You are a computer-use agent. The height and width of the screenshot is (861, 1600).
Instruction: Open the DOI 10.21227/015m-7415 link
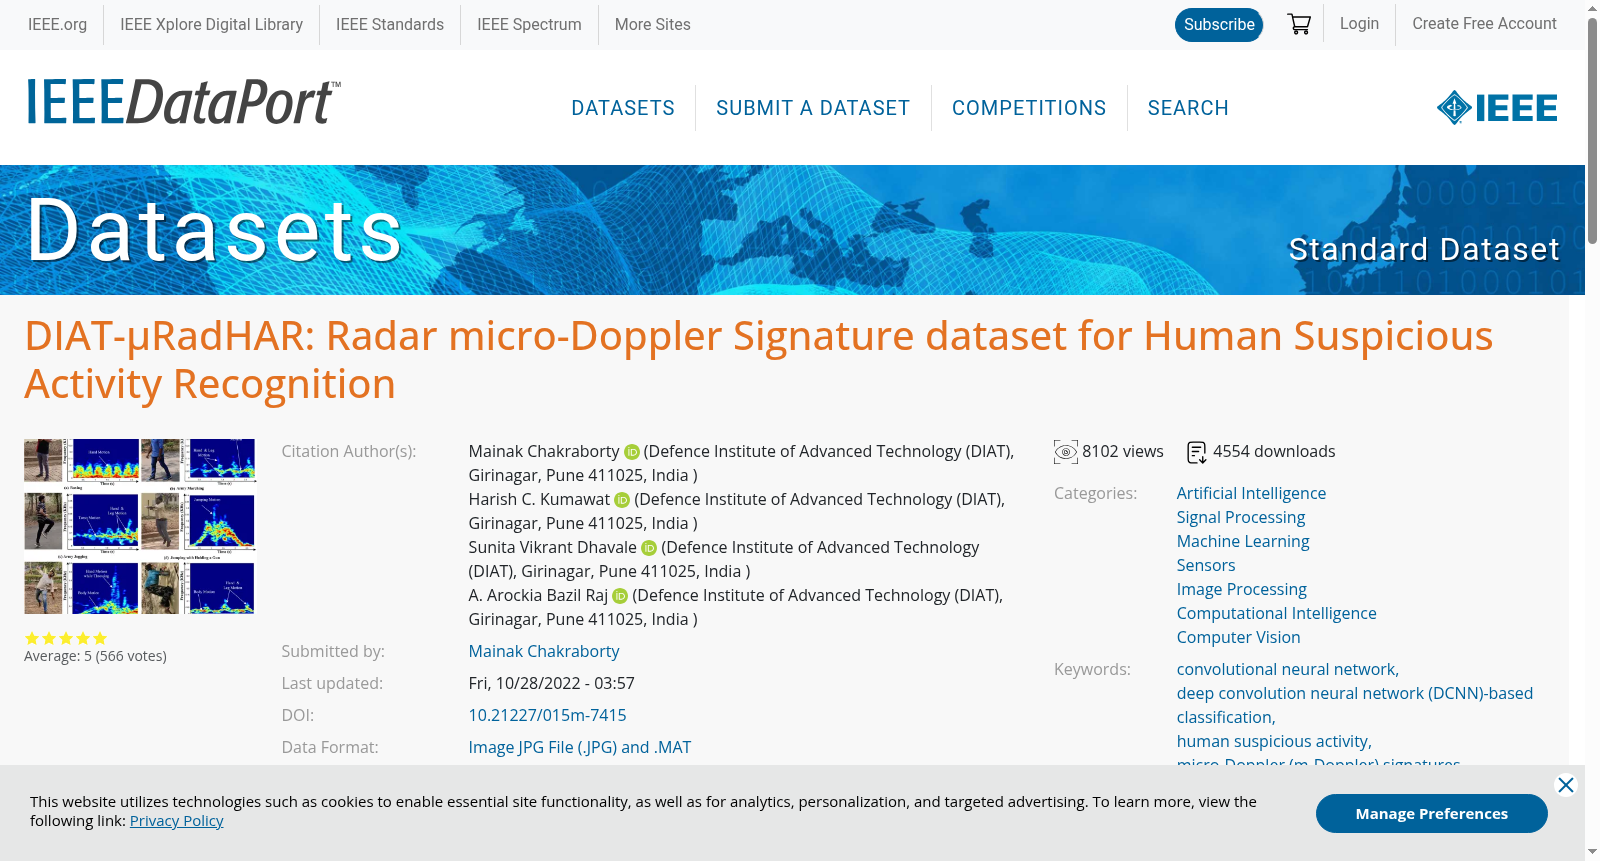tap(548, 716)
